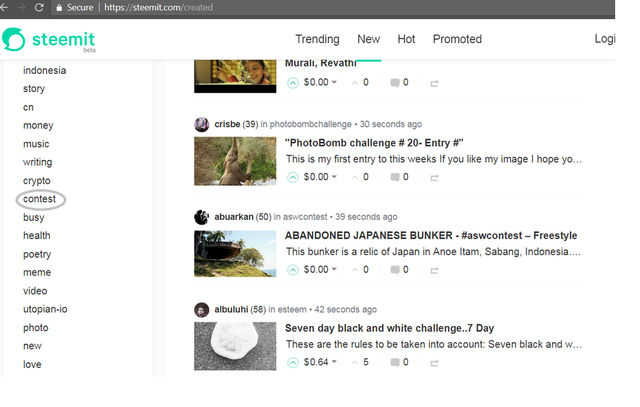640x407 pixels.
Task: Click the secure padlock icon
Action: [59, 8]
